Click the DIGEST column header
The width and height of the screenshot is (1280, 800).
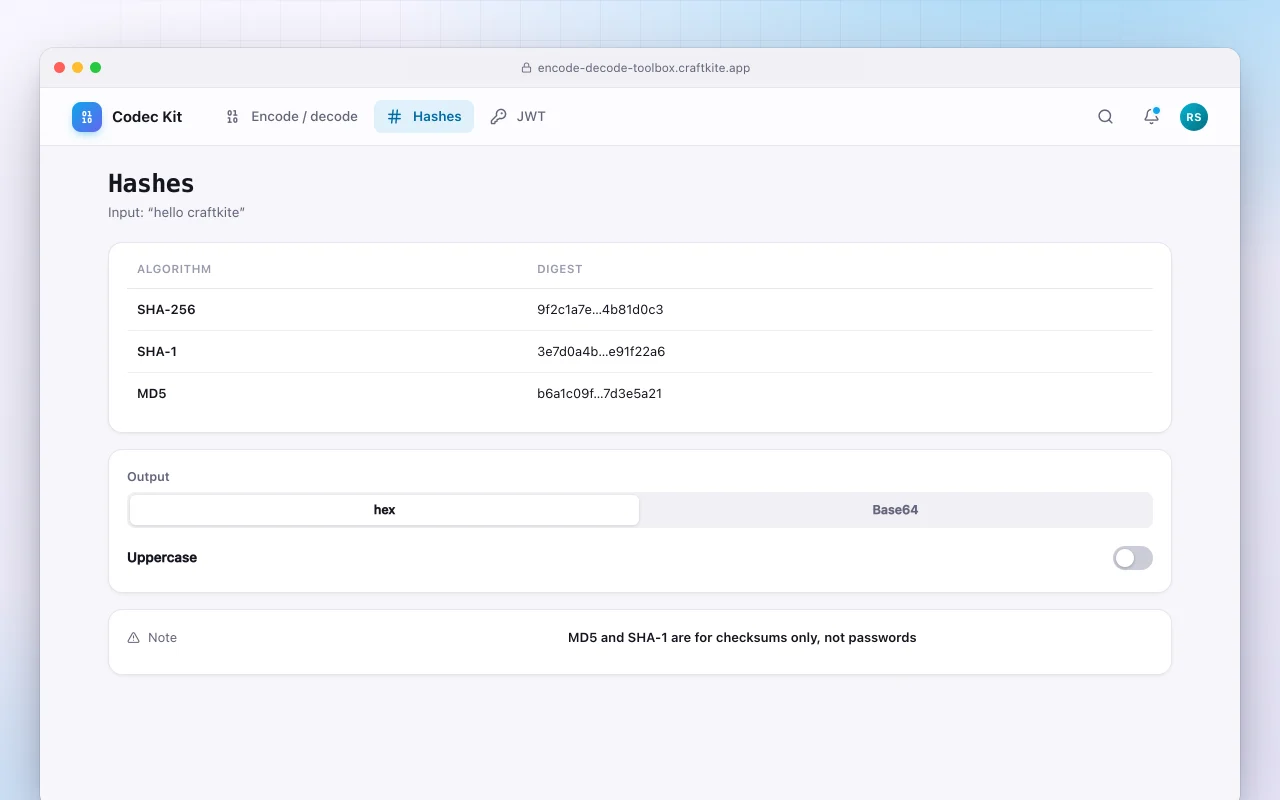point(560,269)
